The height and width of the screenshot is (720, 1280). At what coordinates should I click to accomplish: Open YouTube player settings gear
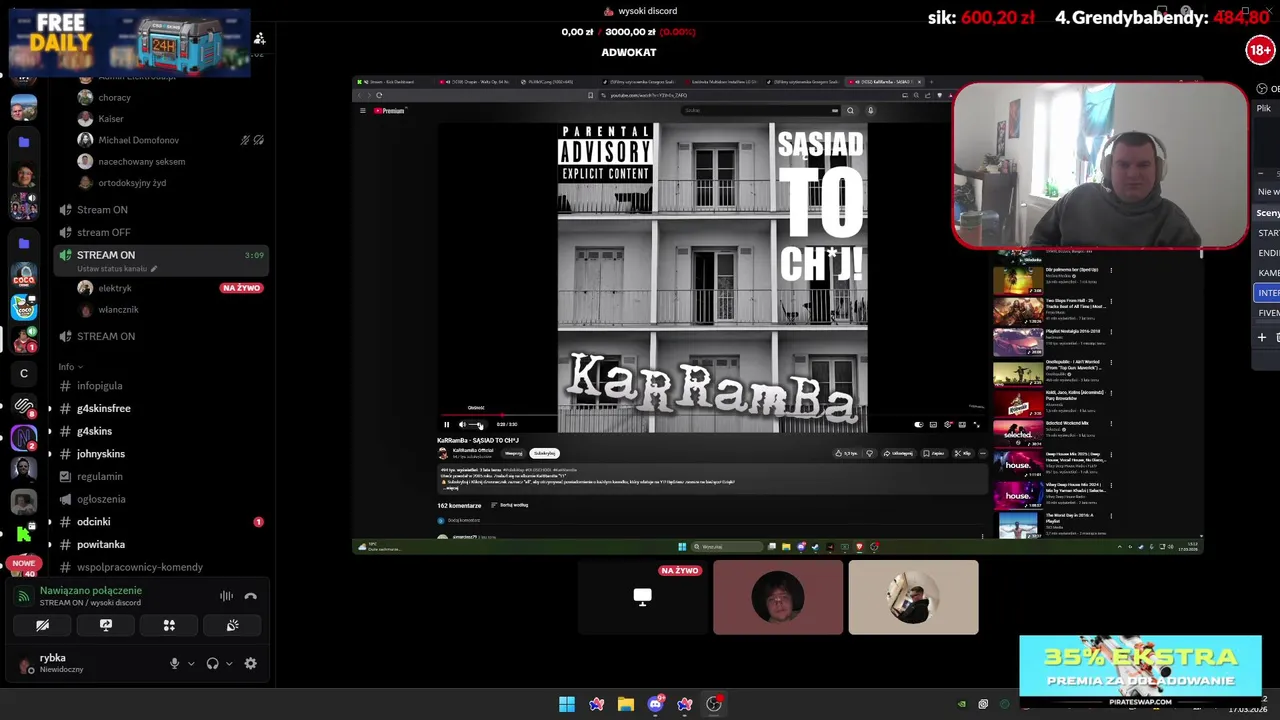coord(948,424)
